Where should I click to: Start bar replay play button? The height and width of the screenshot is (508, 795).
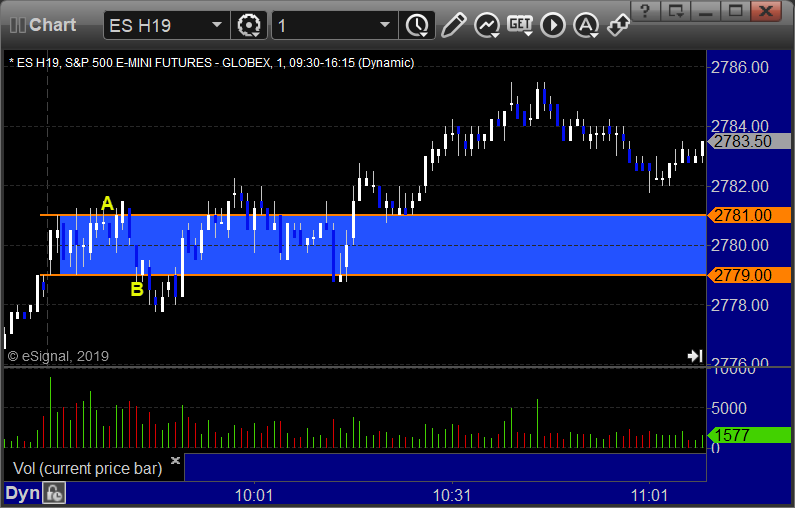(553, 25)
